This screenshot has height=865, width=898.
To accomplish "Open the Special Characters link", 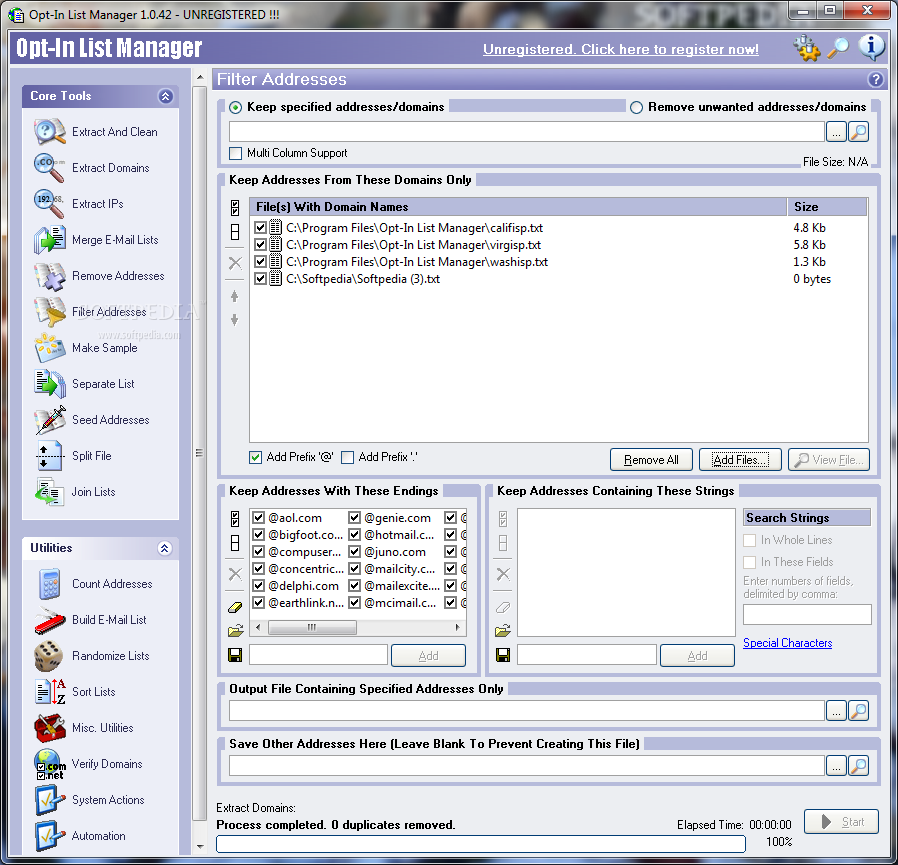I will 787,643.
